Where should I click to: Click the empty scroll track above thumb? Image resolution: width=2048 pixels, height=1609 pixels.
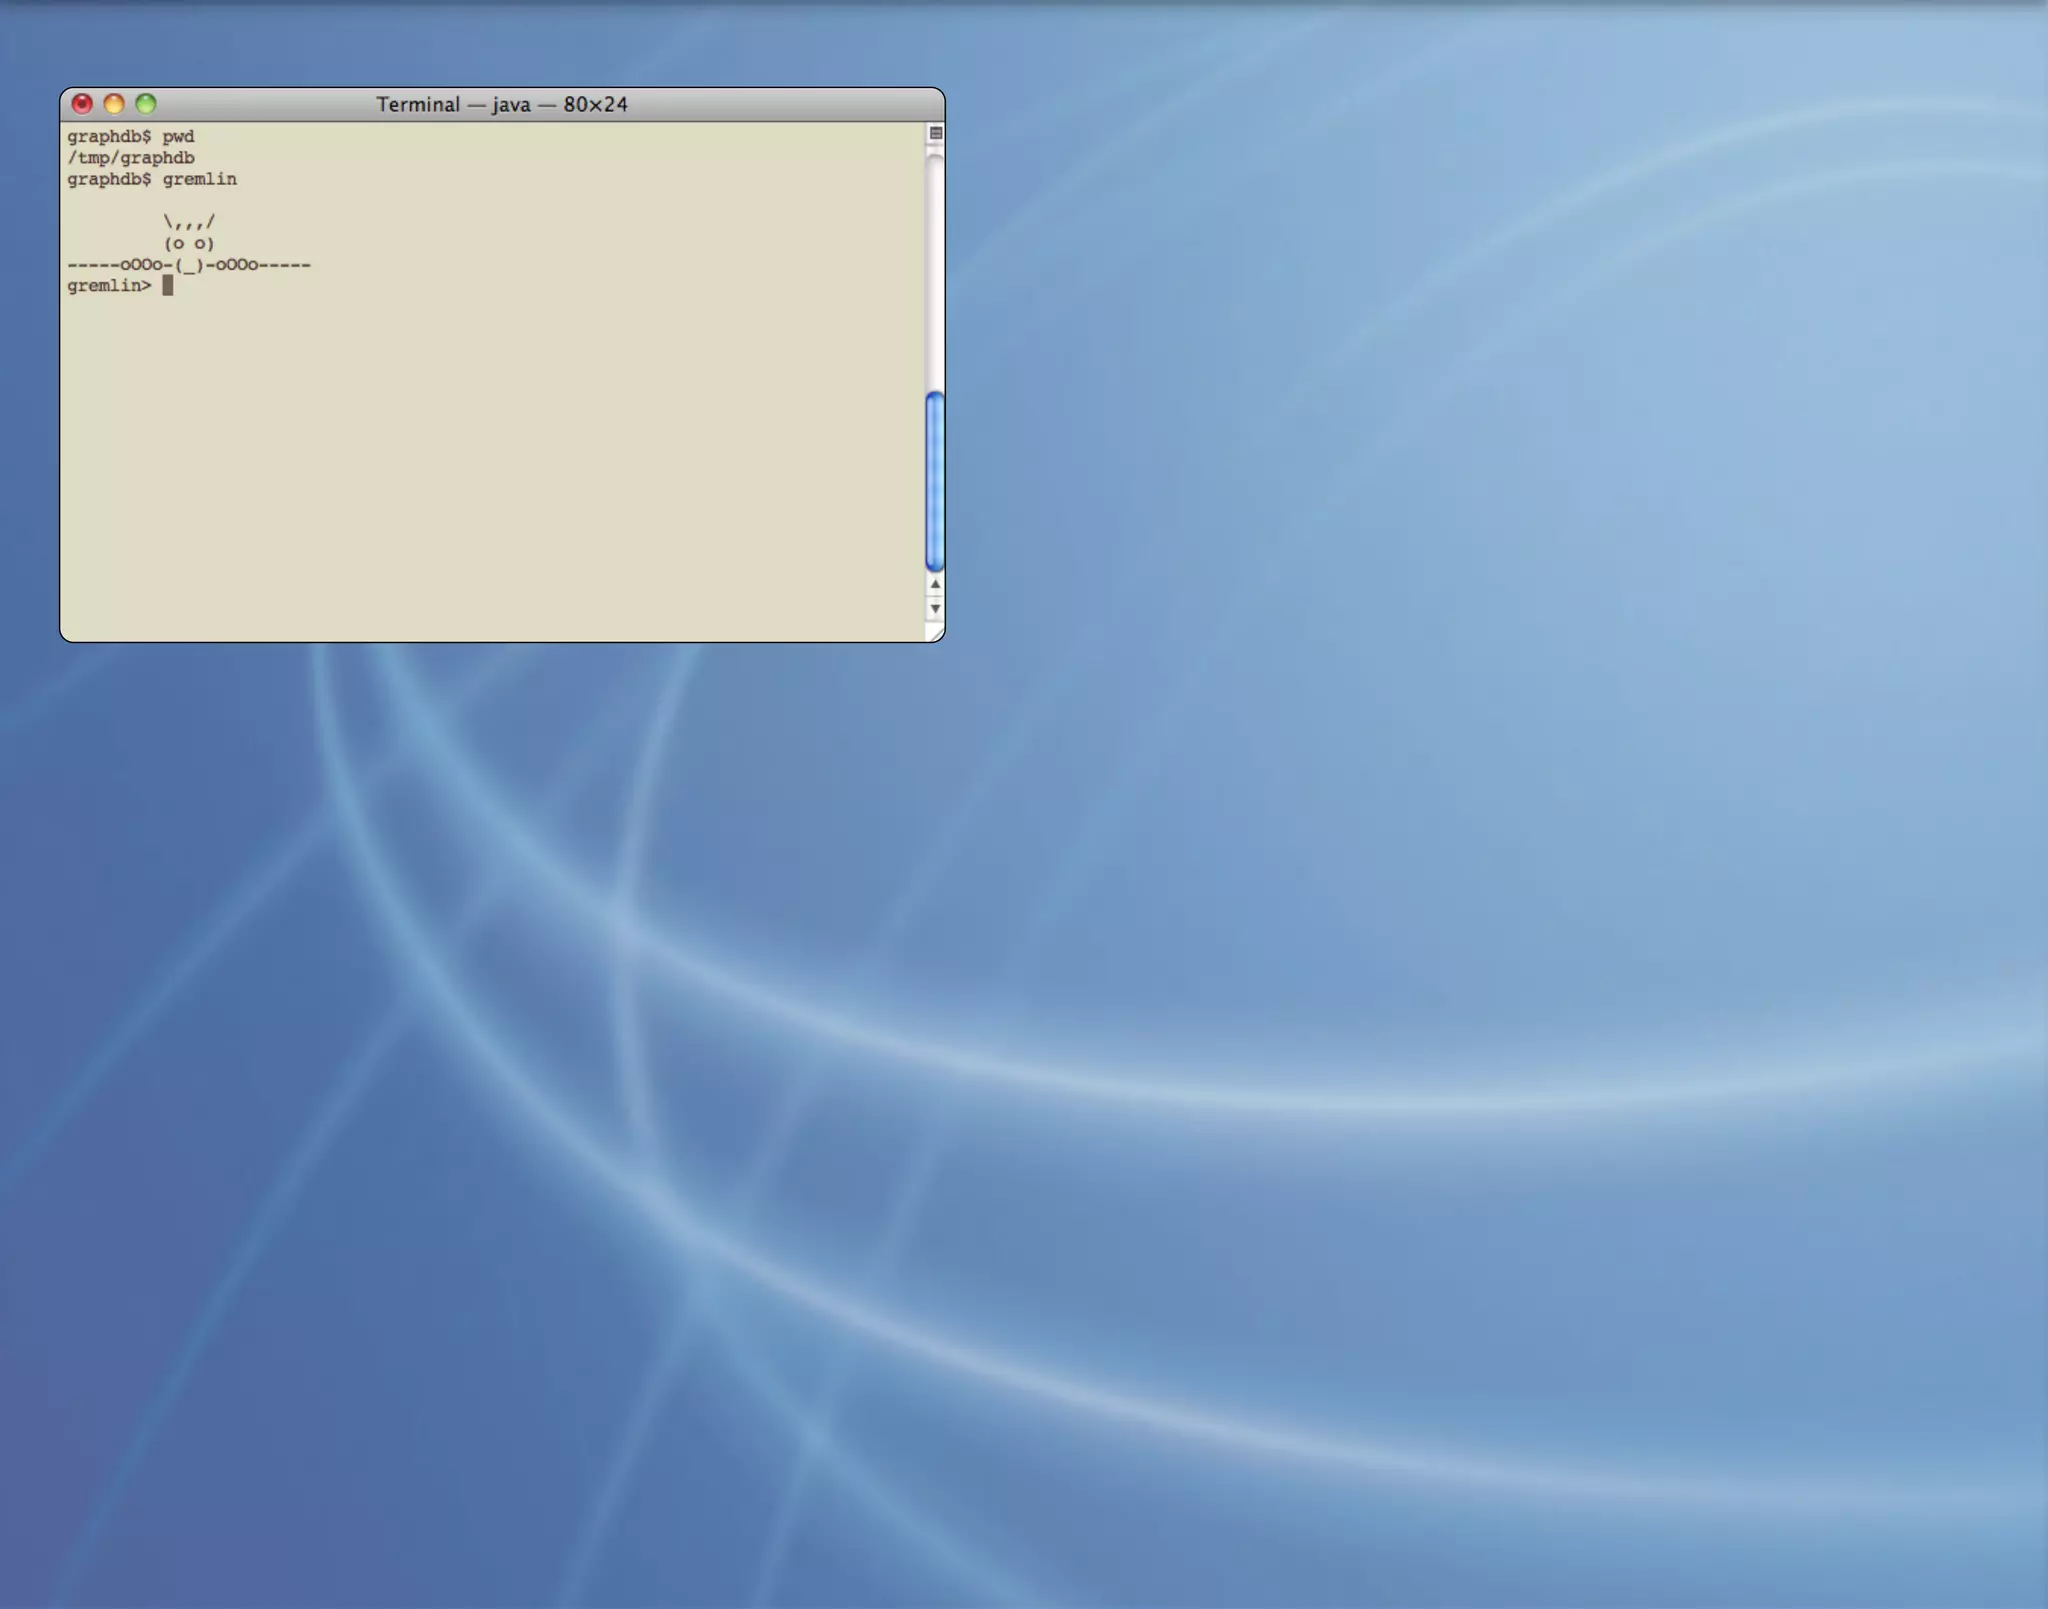click(x=935, y=270)
